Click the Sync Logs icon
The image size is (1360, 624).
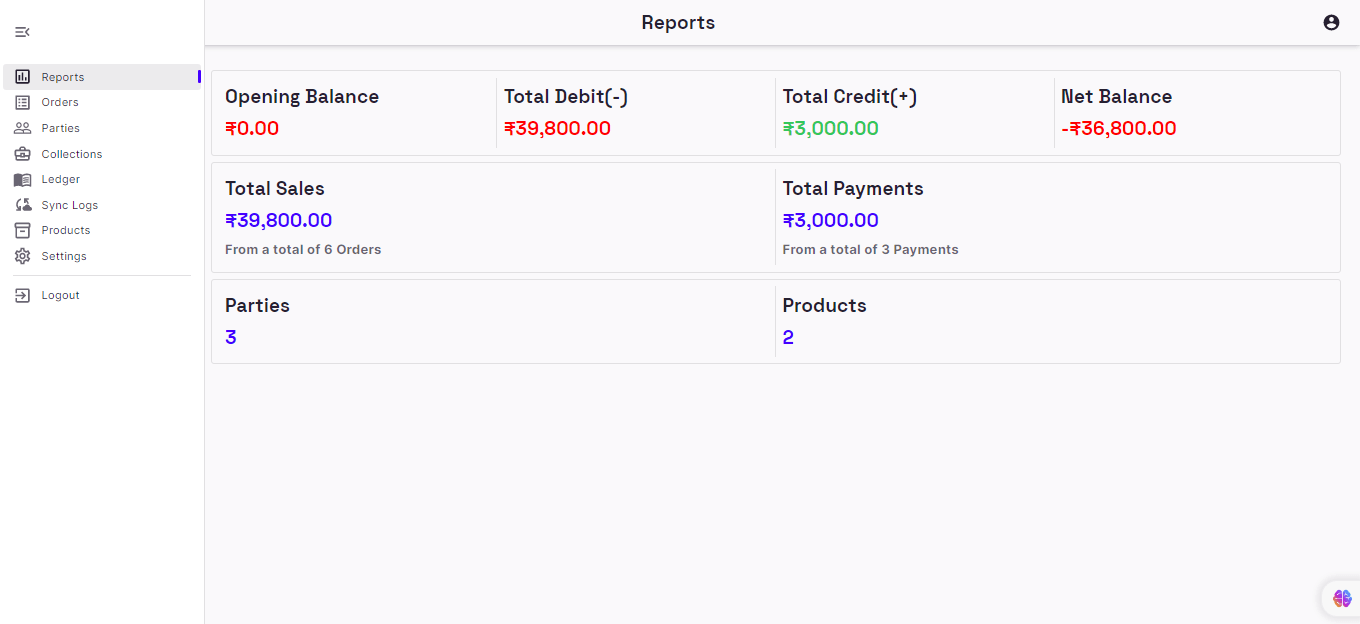22,205
